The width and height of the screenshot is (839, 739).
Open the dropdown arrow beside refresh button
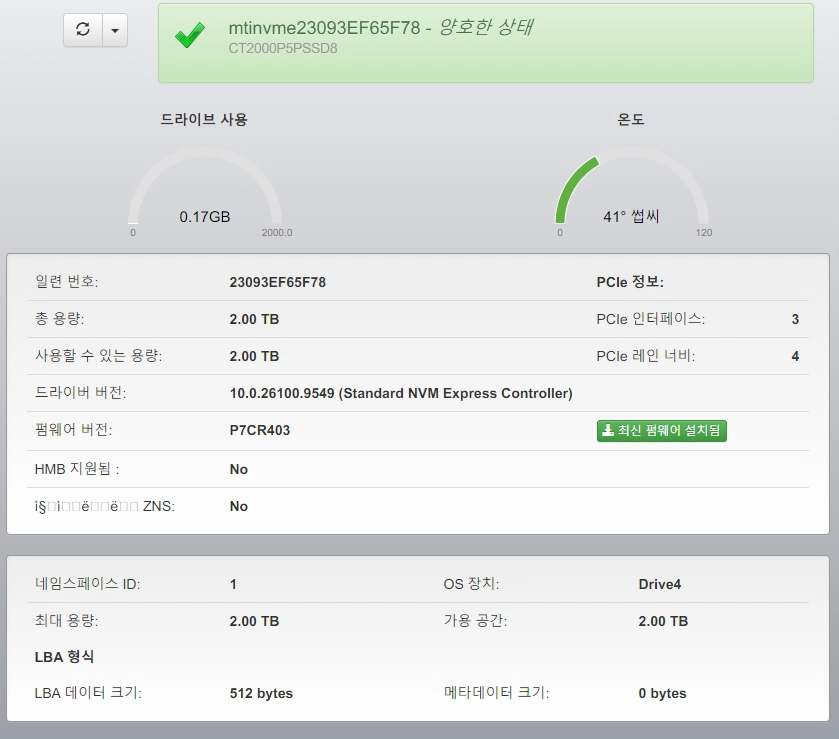[115, 30]
